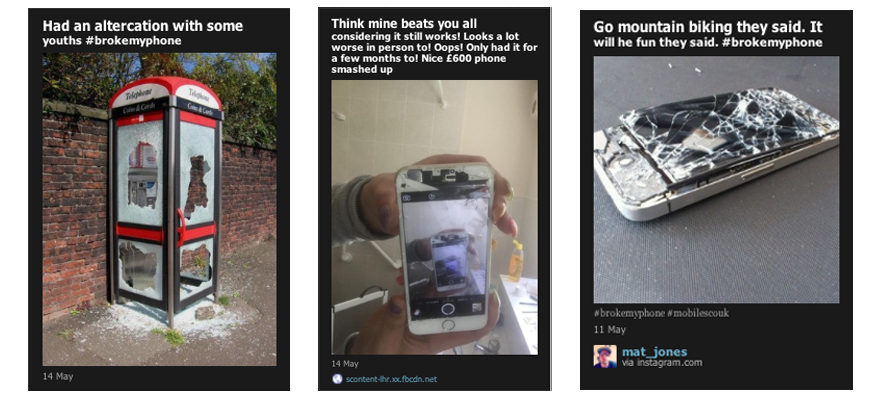Click the globe icon beside scontent-lhr.xx.fbcdn.net
The height and width of the screenshot is (400, 876).
(337, 380)
